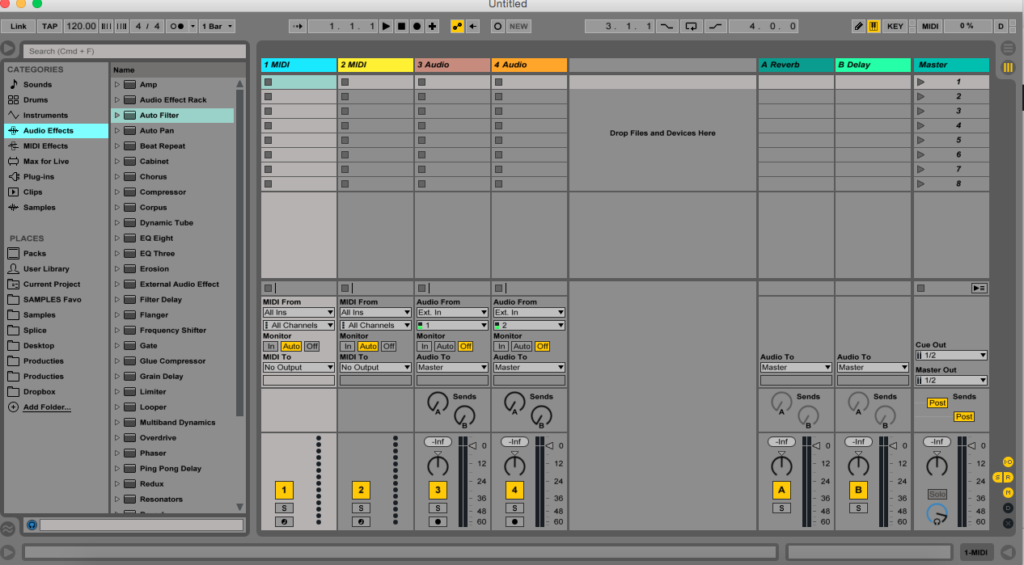This screenshot has height=565, width=1024.
Task: Set track 2 MIDI monitor to Off
Action: coord(389,346)
